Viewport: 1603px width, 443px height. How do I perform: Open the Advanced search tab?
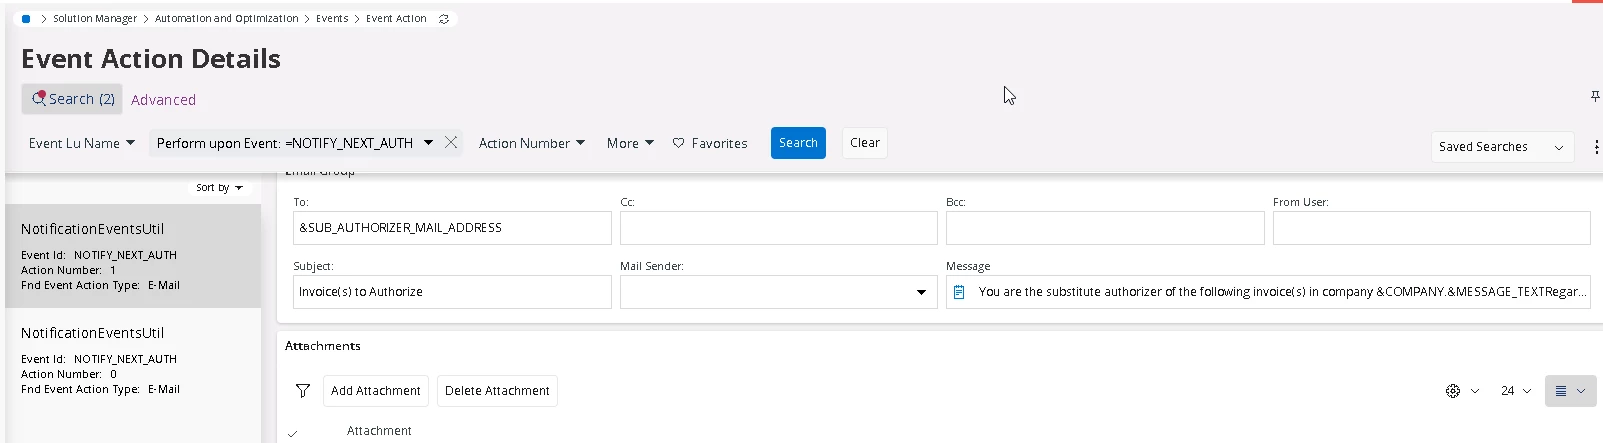[163, 100]
